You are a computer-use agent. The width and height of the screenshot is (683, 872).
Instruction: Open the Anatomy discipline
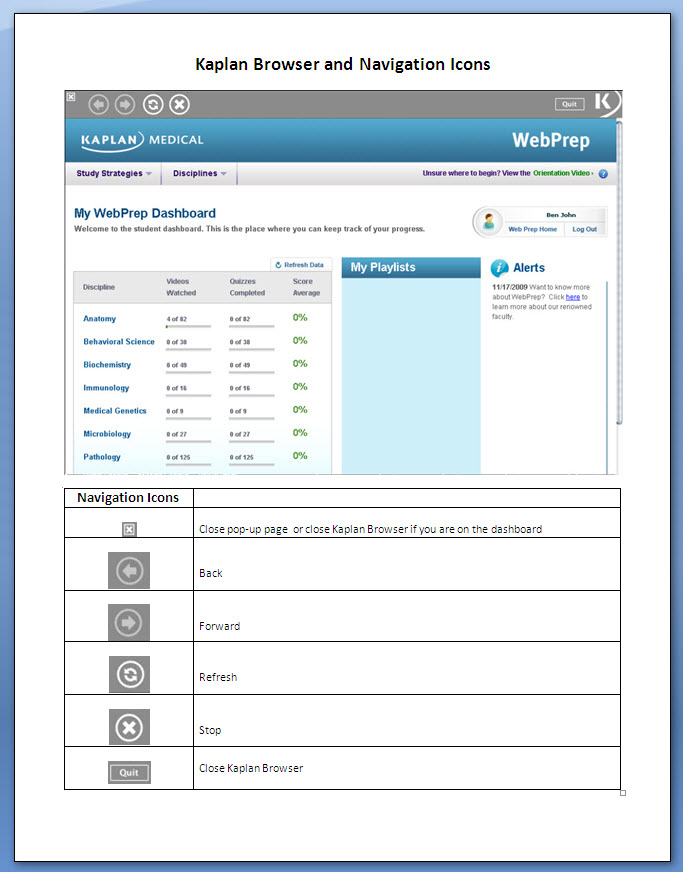pyautogui.click(x=100, y=319)
